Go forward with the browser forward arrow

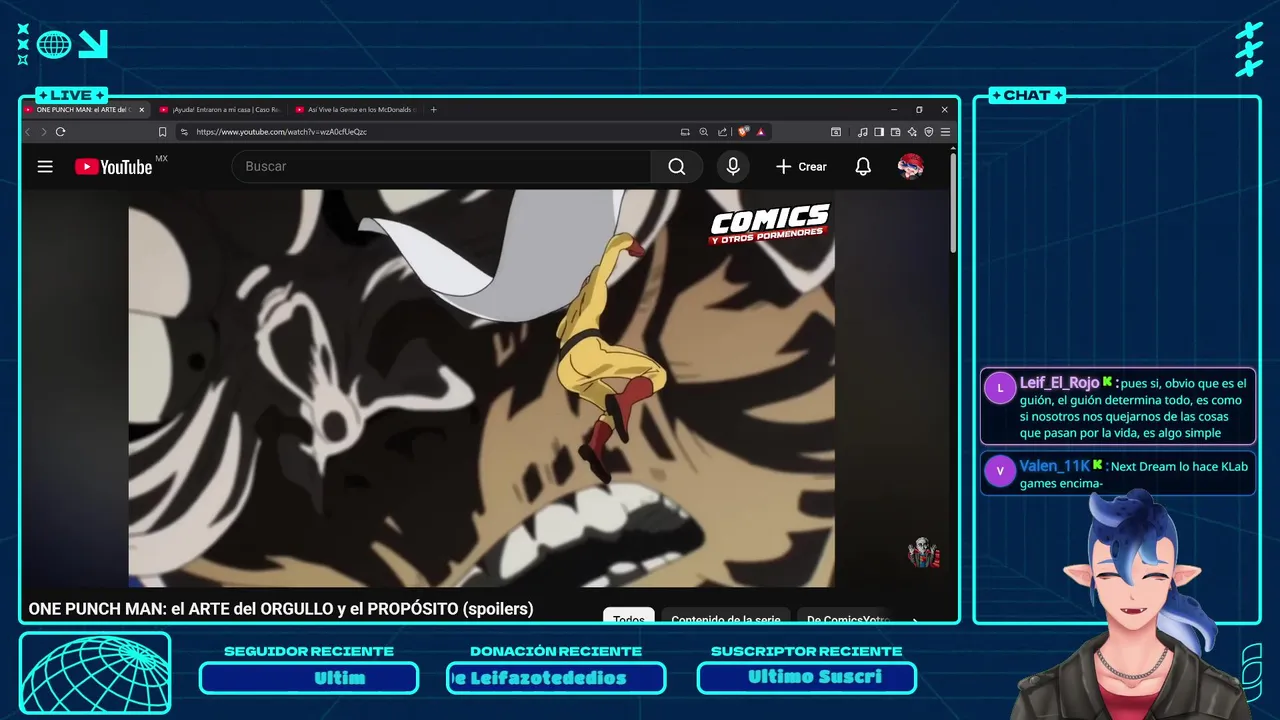[x=43, y=132]
